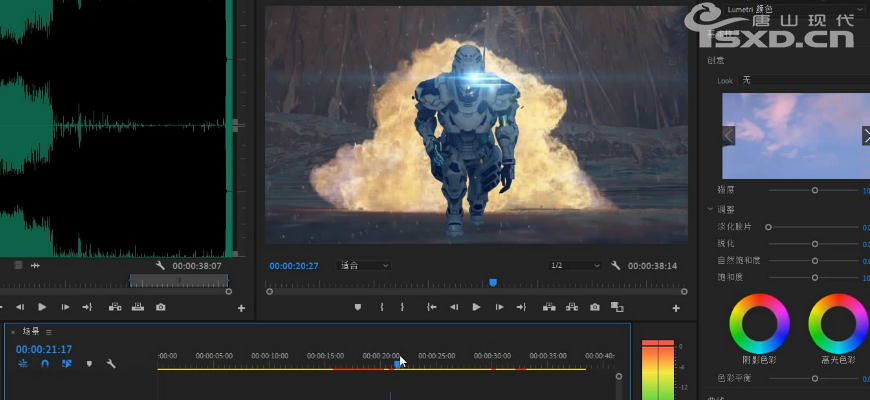The height and width of the screenshot is (400, 870).
Task: Collapse the 调整 section
Action: click(710, 209)
